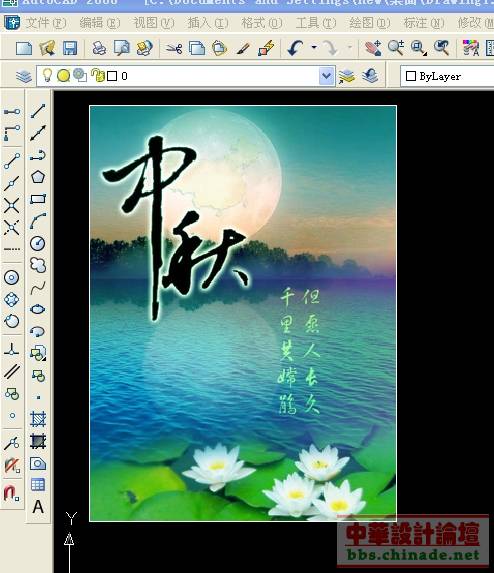Select the Polygon tool

click(x=38, y=177)
